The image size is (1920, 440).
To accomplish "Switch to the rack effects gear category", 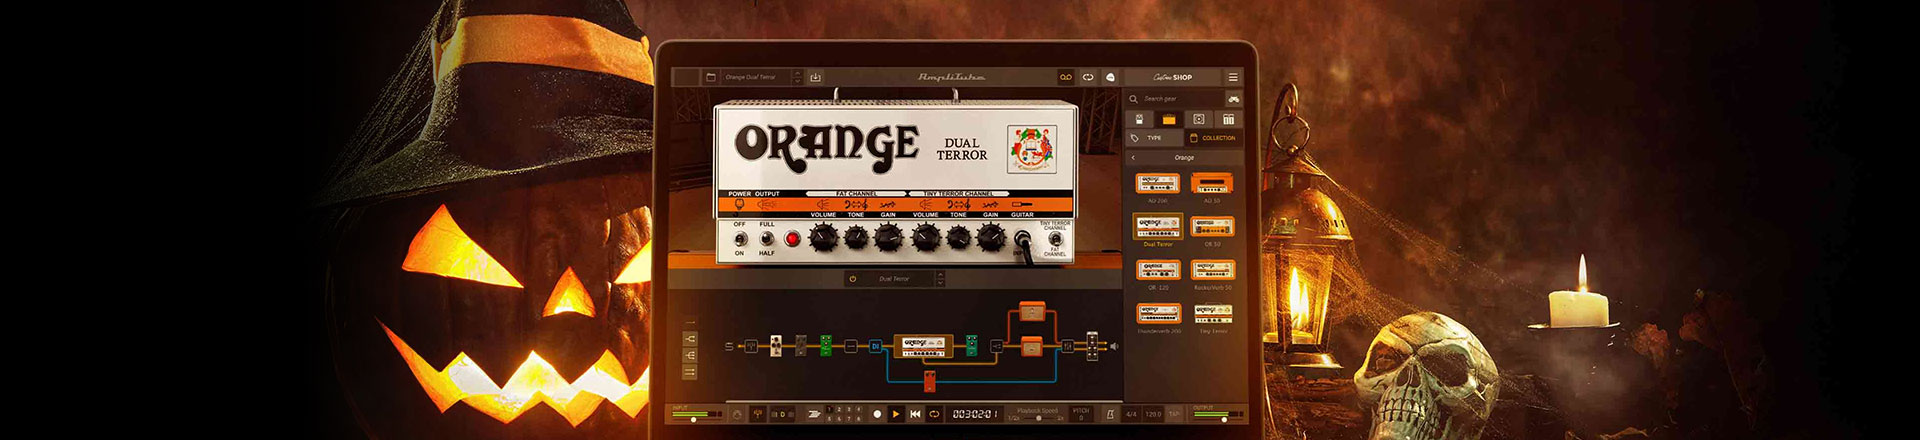I will coord(1228,119).
